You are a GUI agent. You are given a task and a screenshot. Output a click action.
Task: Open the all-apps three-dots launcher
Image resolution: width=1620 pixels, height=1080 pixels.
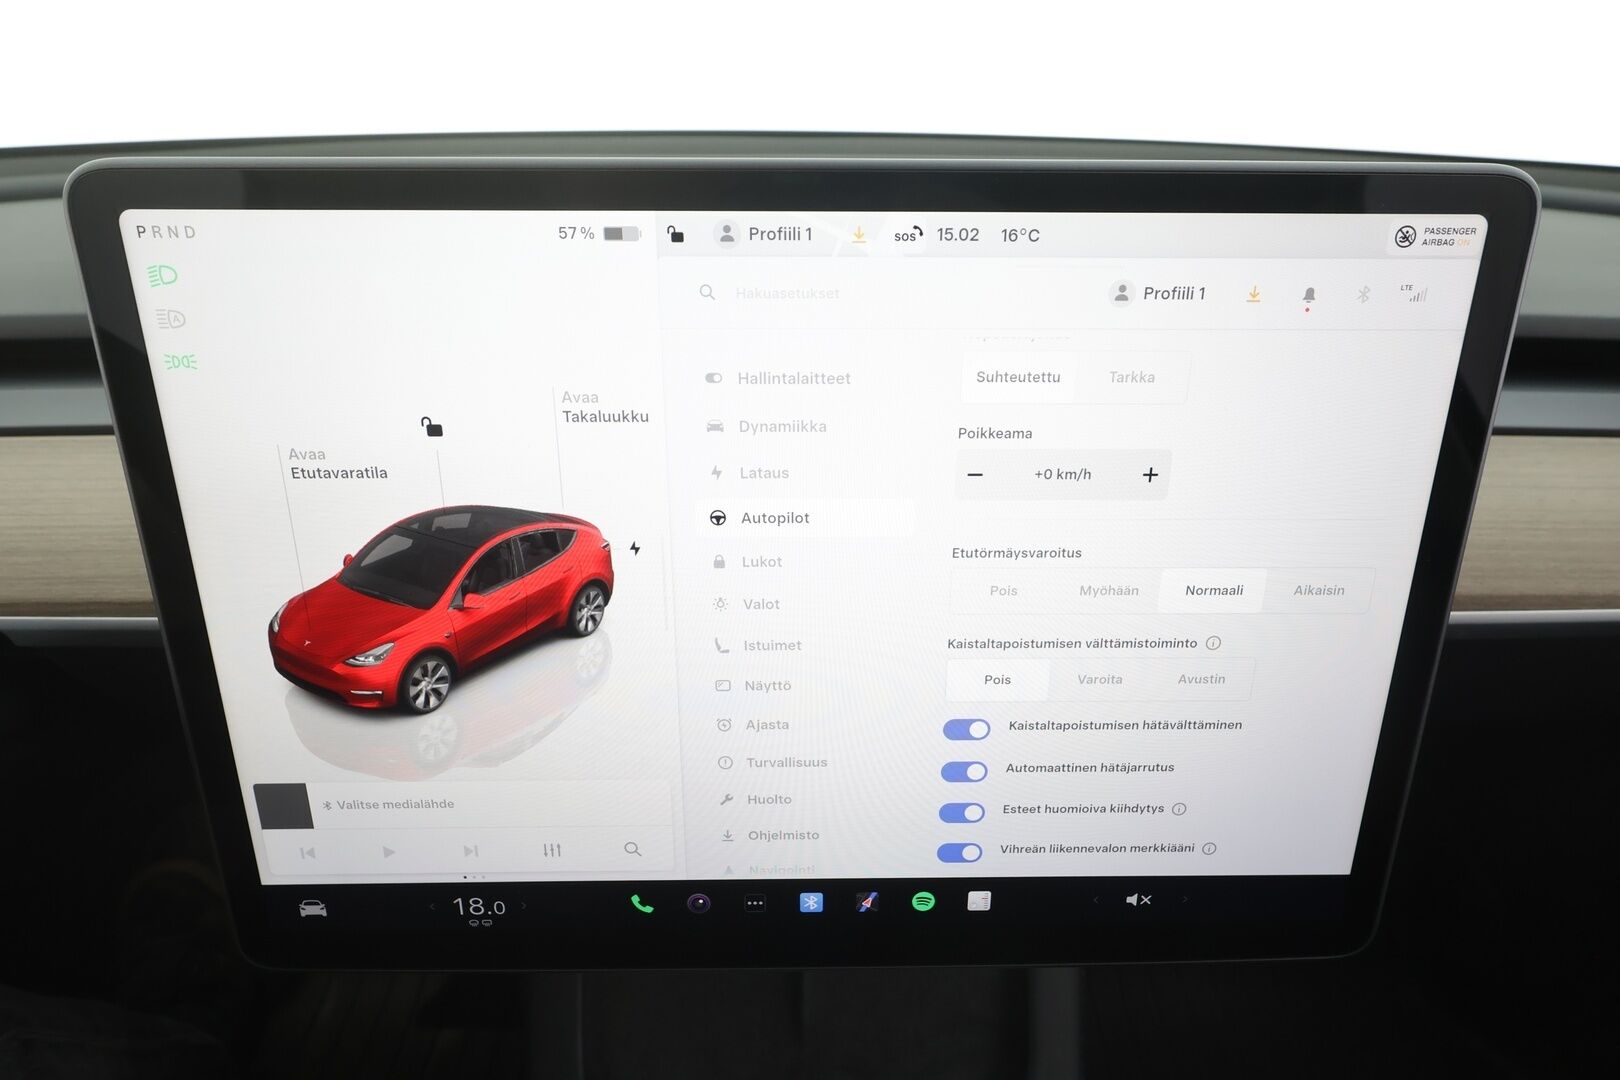[755, 903]
